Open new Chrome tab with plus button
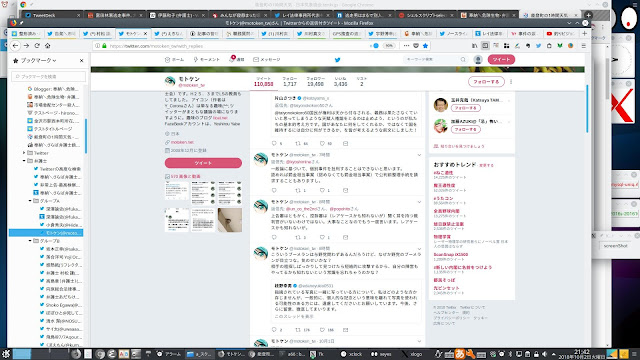This screenshot has height=360, width=640. (x=588, y=15)
